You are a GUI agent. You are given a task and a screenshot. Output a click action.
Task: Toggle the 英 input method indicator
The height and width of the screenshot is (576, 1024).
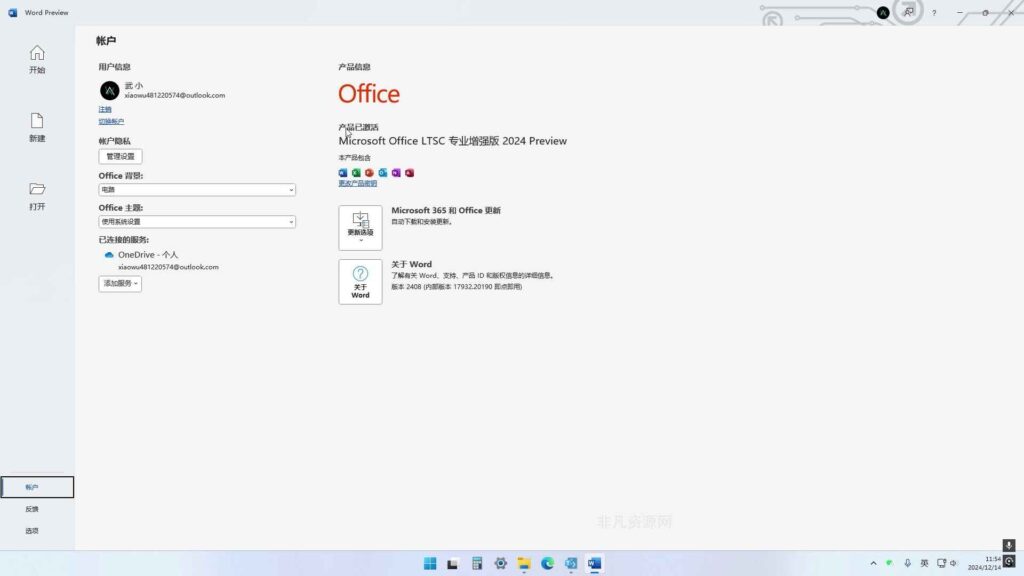coord(924,563)
